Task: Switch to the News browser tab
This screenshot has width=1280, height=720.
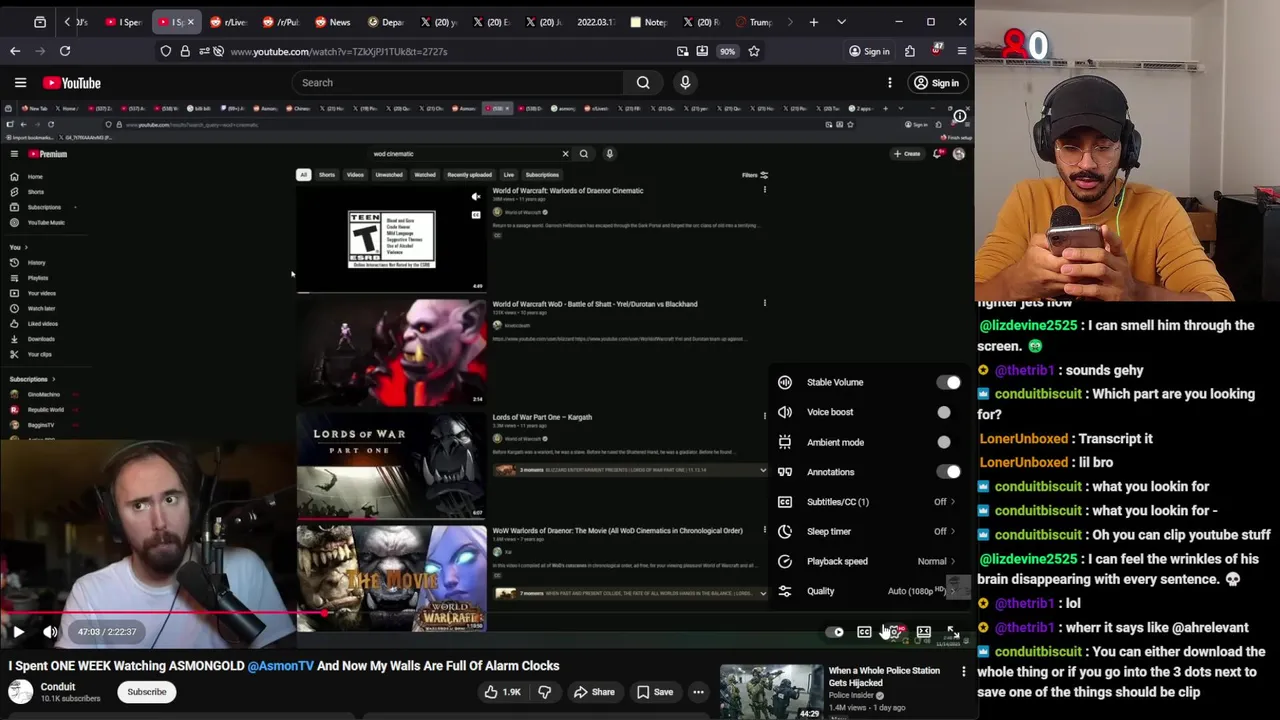Action: [333, 22]
